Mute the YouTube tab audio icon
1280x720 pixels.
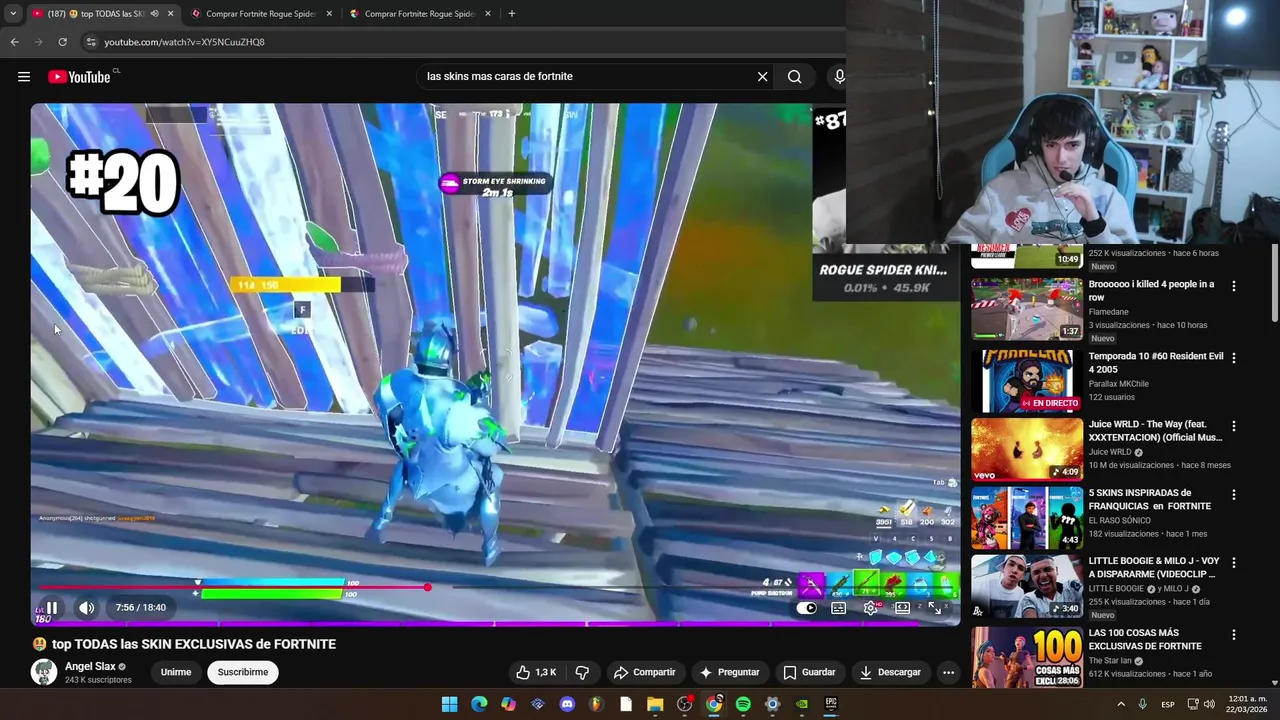[x=154, y=14]
